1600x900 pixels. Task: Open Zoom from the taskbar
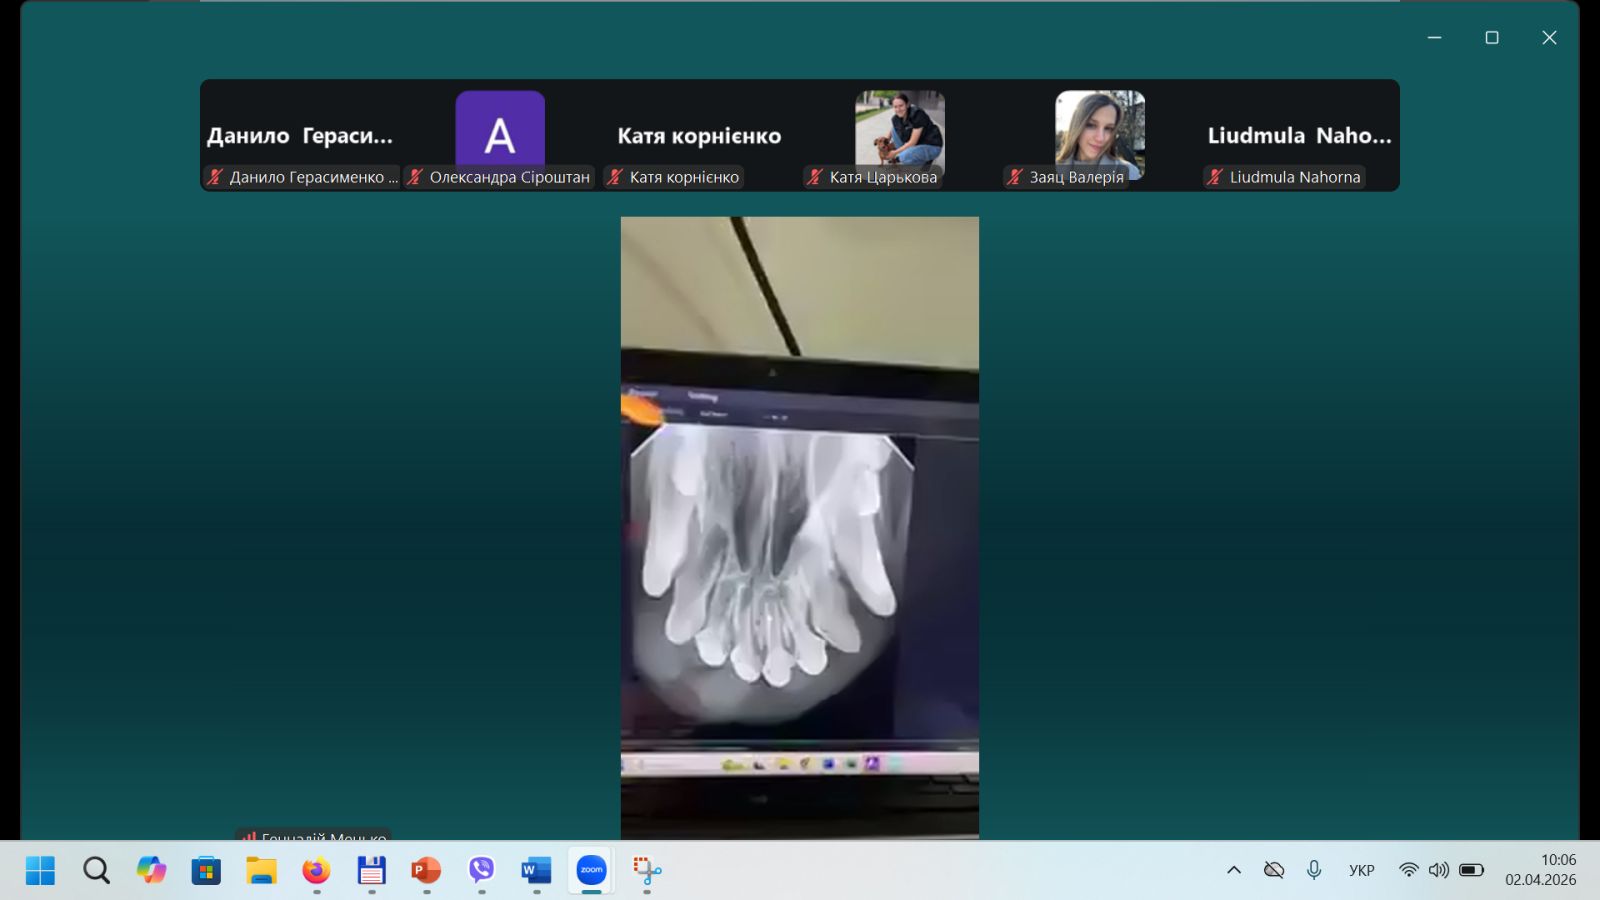(x=591, y=870)
